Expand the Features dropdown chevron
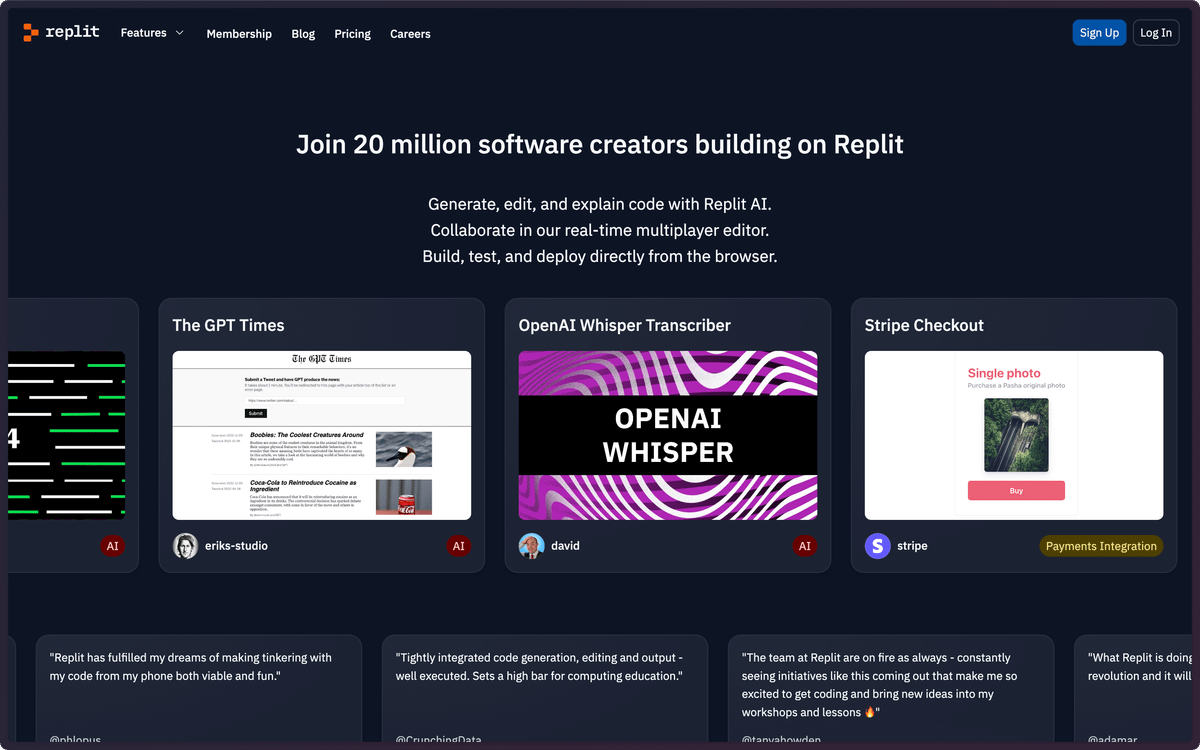This screenshot has width=1200, height=750. click(180, 33)
